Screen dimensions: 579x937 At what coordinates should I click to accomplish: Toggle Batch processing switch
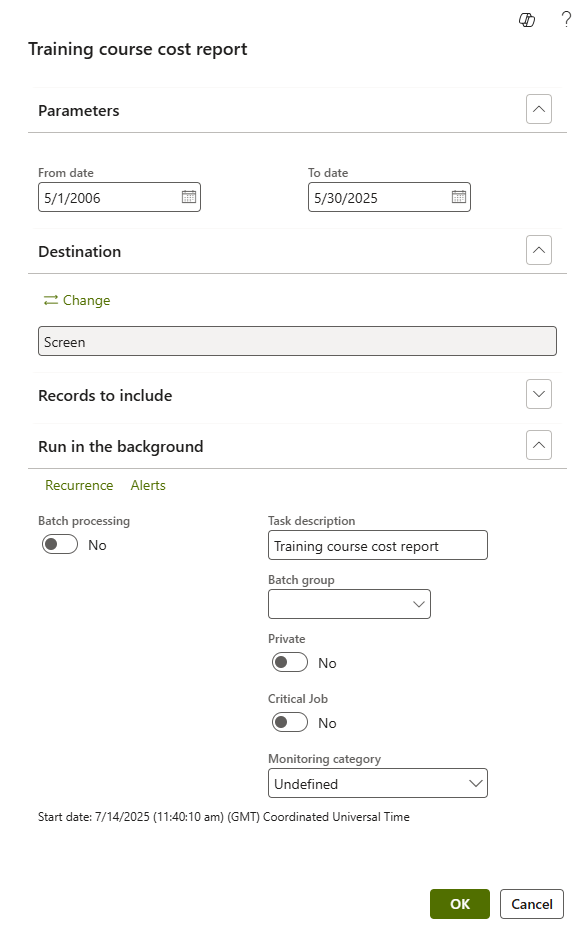(x=60, y=544)
